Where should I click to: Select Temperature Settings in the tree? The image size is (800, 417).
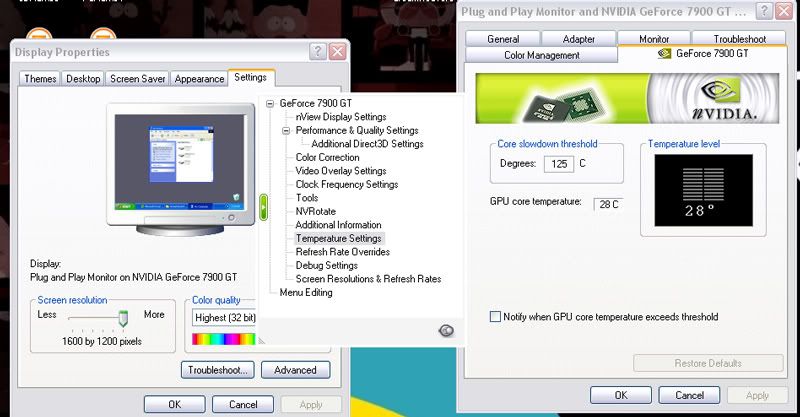(339, 238)
